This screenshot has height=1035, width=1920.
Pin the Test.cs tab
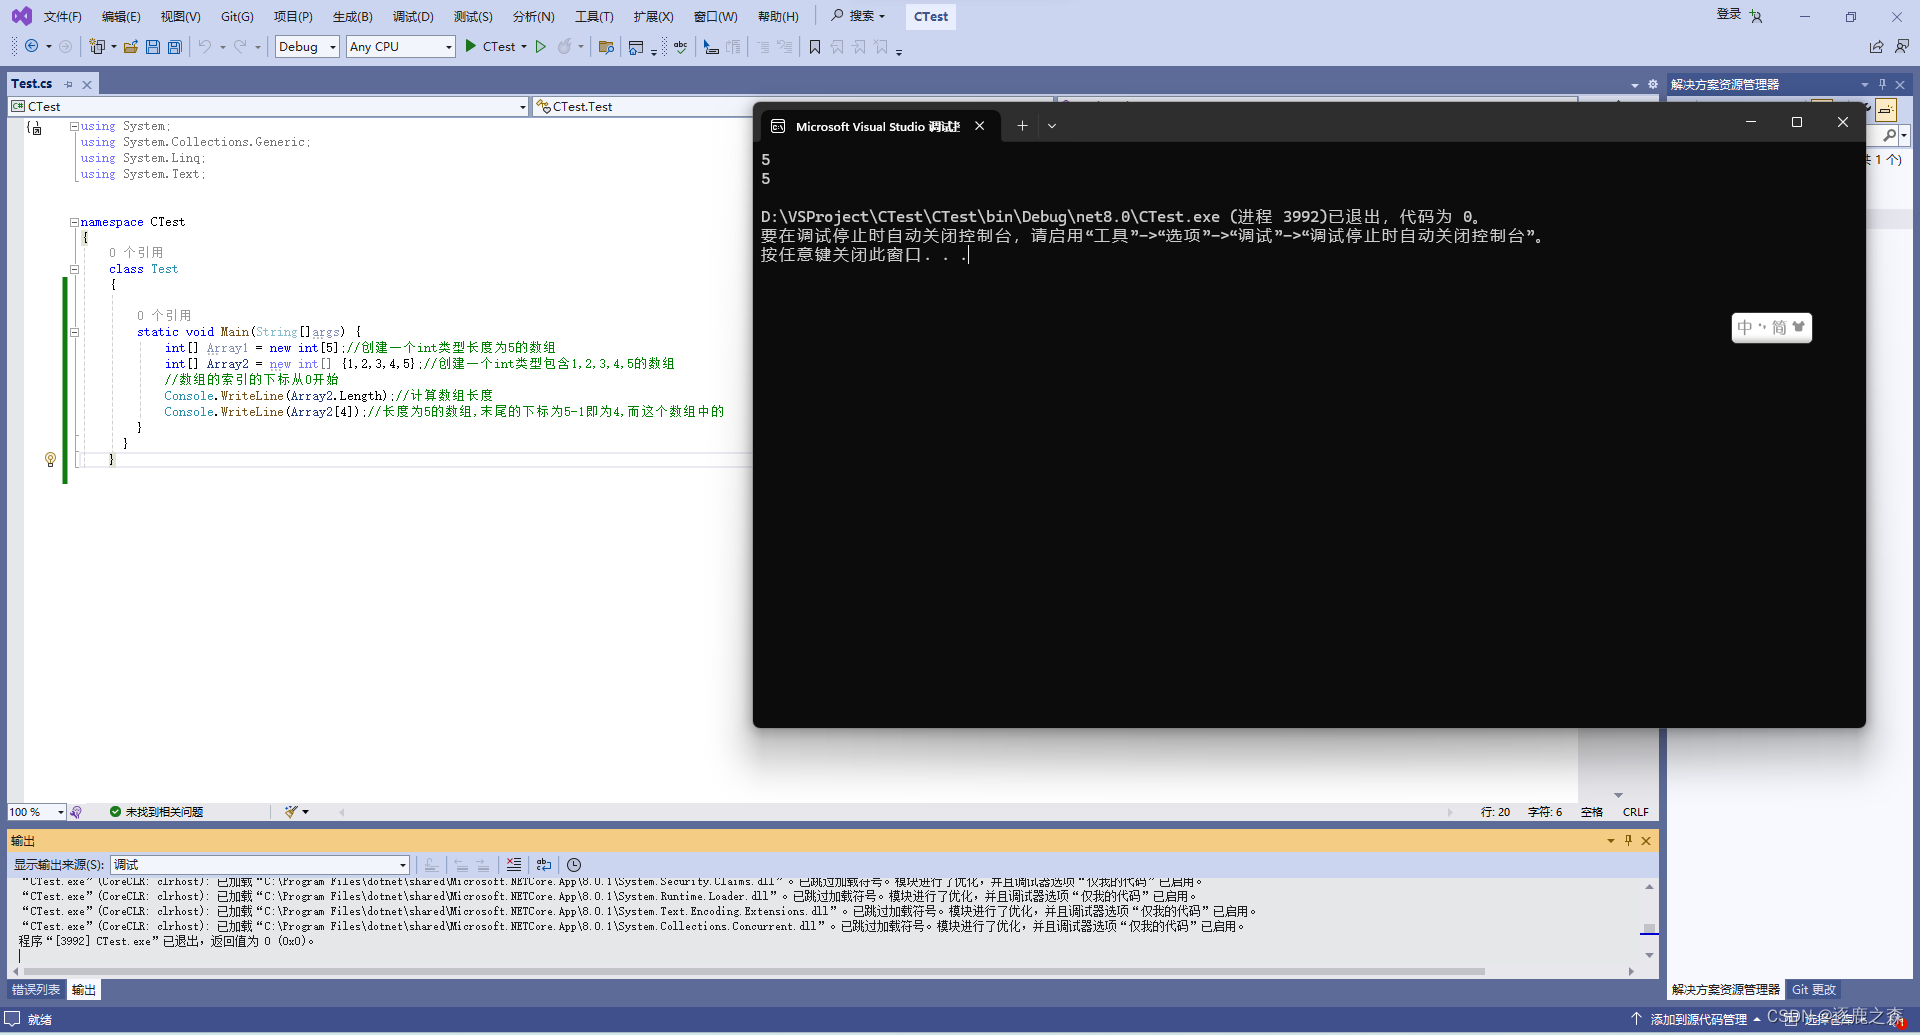pos(69,84)
